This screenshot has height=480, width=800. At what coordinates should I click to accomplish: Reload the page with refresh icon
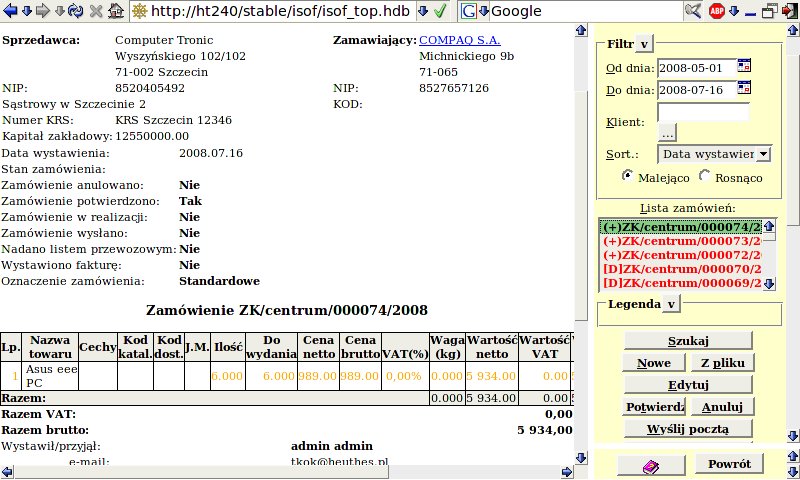coord(76,11)
